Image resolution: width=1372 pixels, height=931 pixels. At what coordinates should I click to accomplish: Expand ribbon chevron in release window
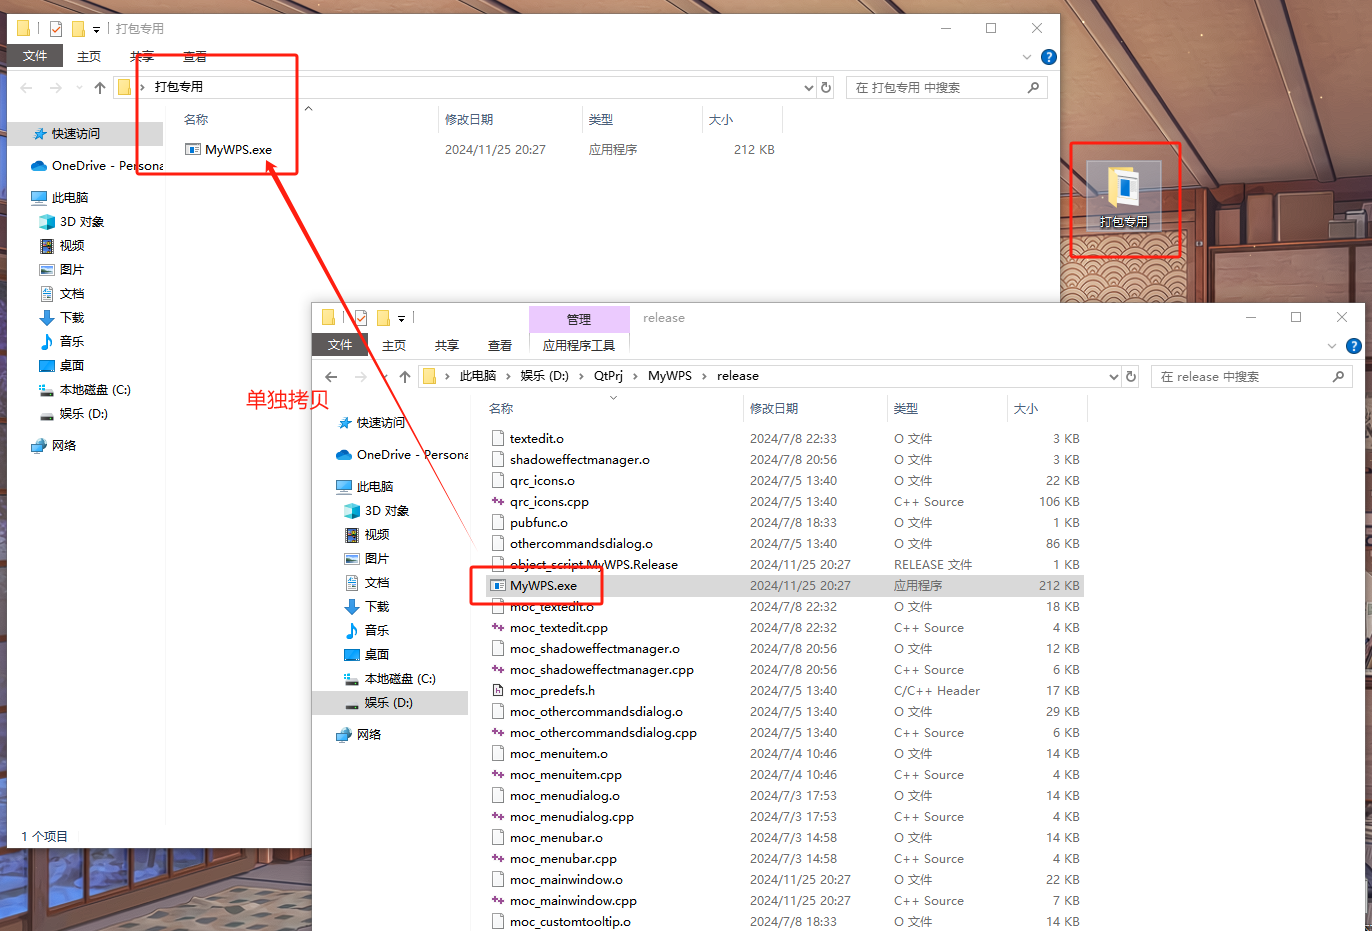(1331, 346)
